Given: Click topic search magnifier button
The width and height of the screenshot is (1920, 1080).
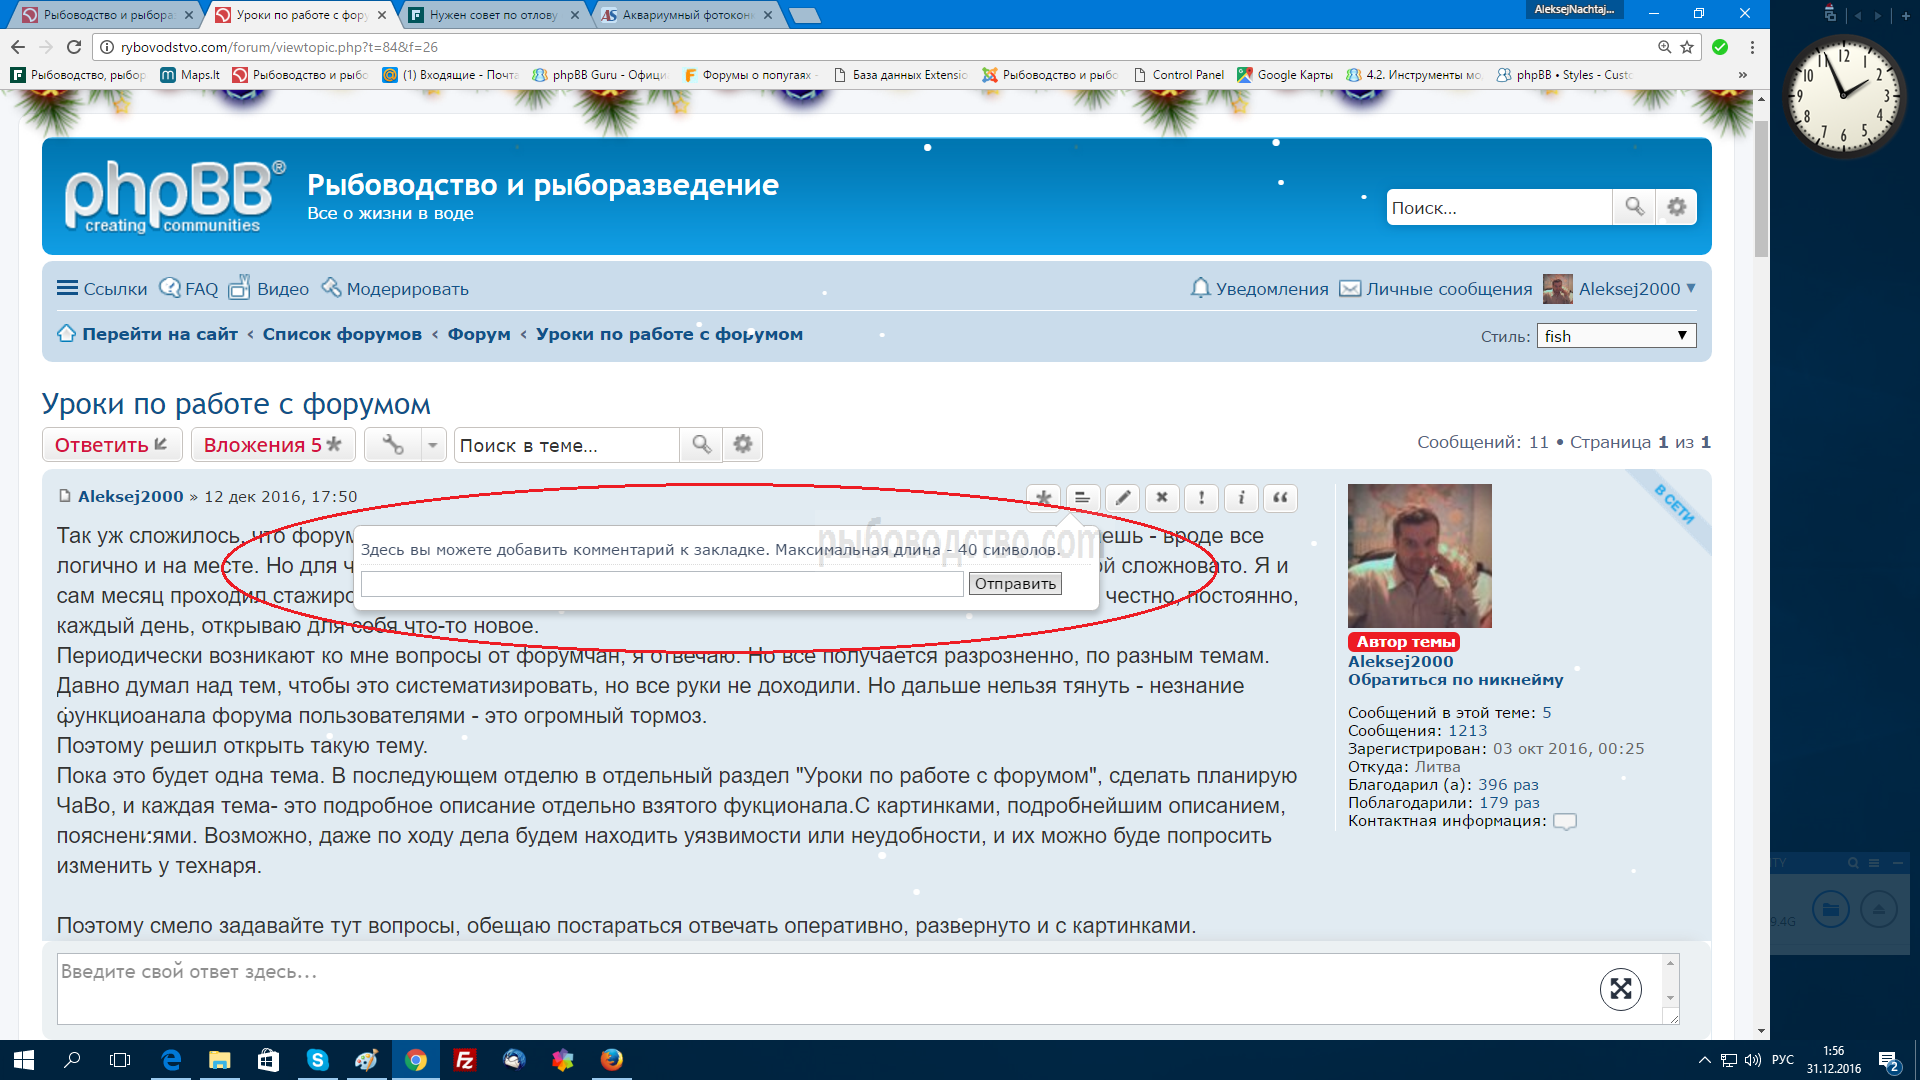Looking at the screenshot, I should tap(701, 445).
